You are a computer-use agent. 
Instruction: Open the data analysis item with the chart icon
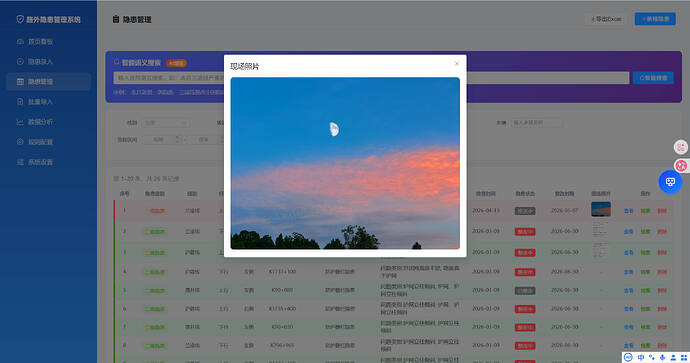click(48, 122)
